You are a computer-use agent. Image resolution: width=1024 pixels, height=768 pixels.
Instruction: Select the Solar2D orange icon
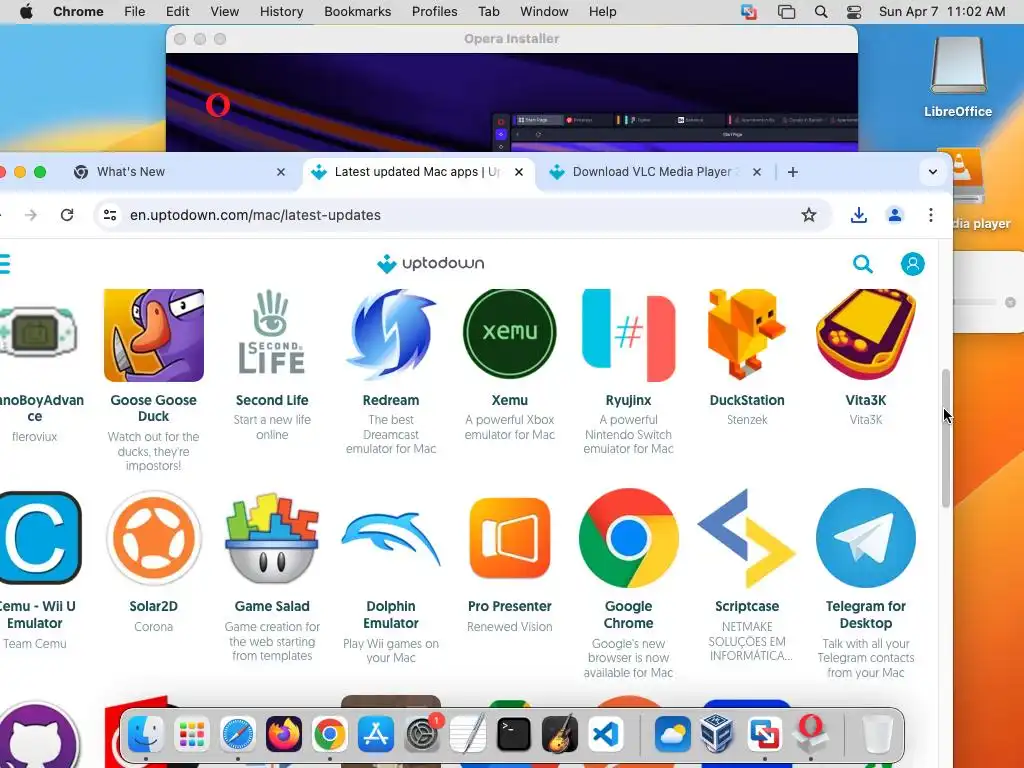(x=153, y=537)
